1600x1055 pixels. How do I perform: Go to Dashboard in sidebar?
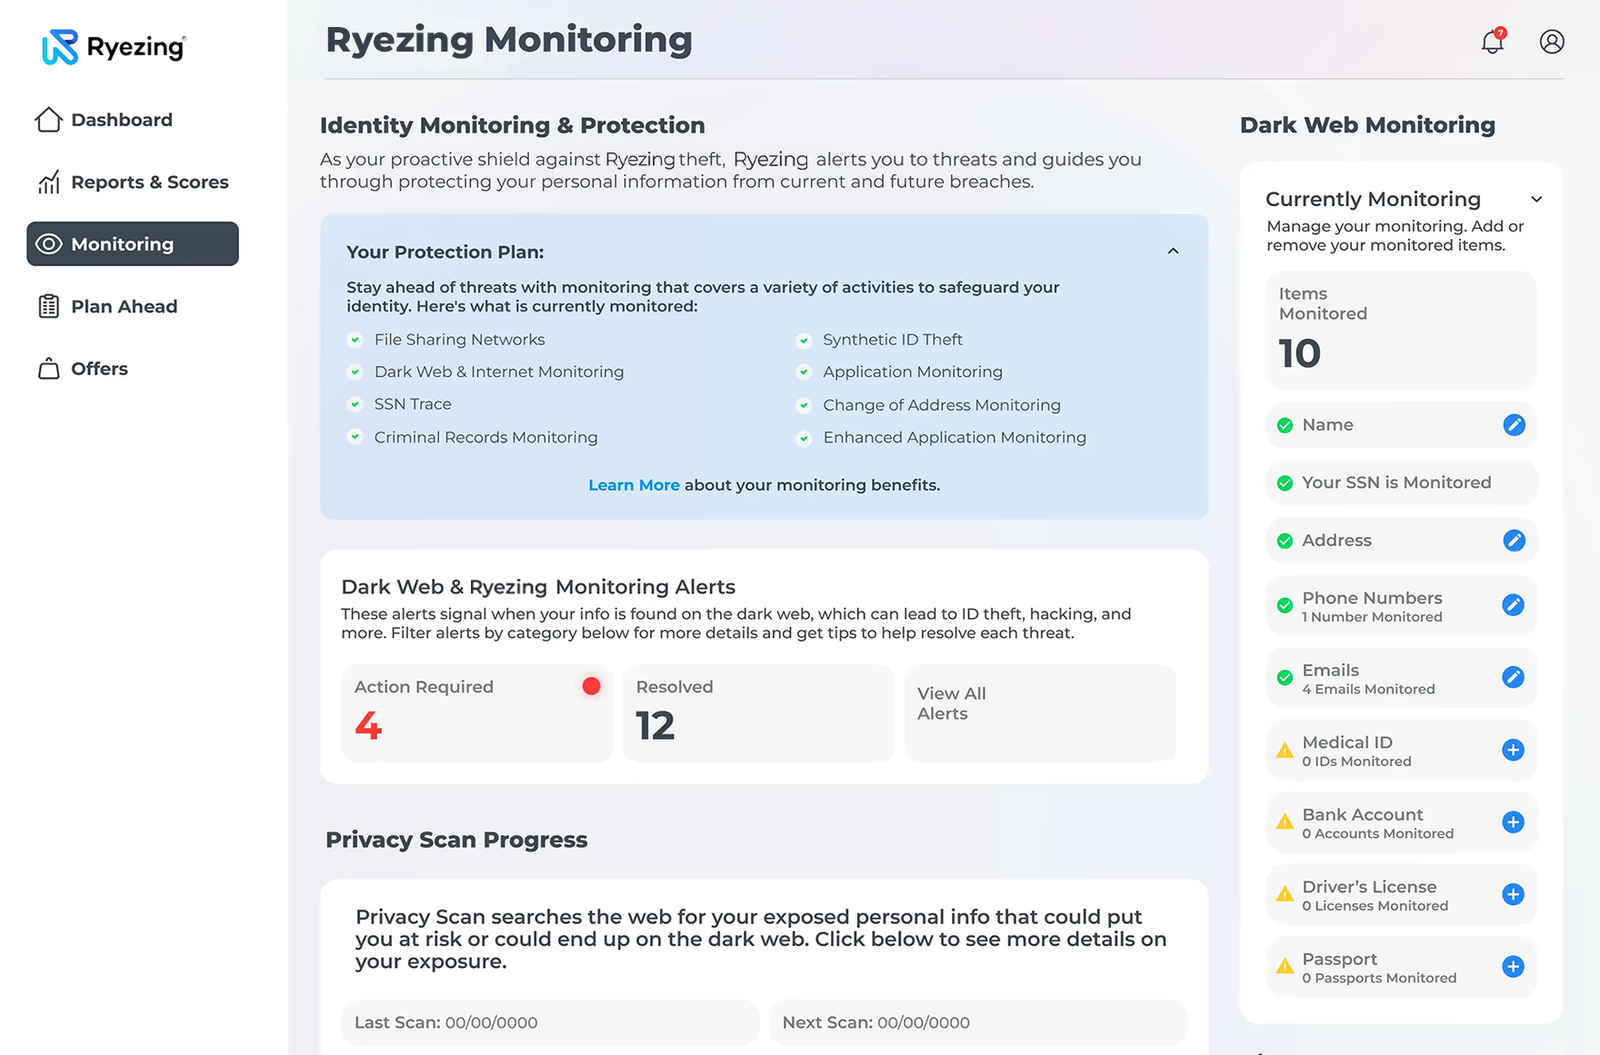pyautogui.click(x=121, y=120)
